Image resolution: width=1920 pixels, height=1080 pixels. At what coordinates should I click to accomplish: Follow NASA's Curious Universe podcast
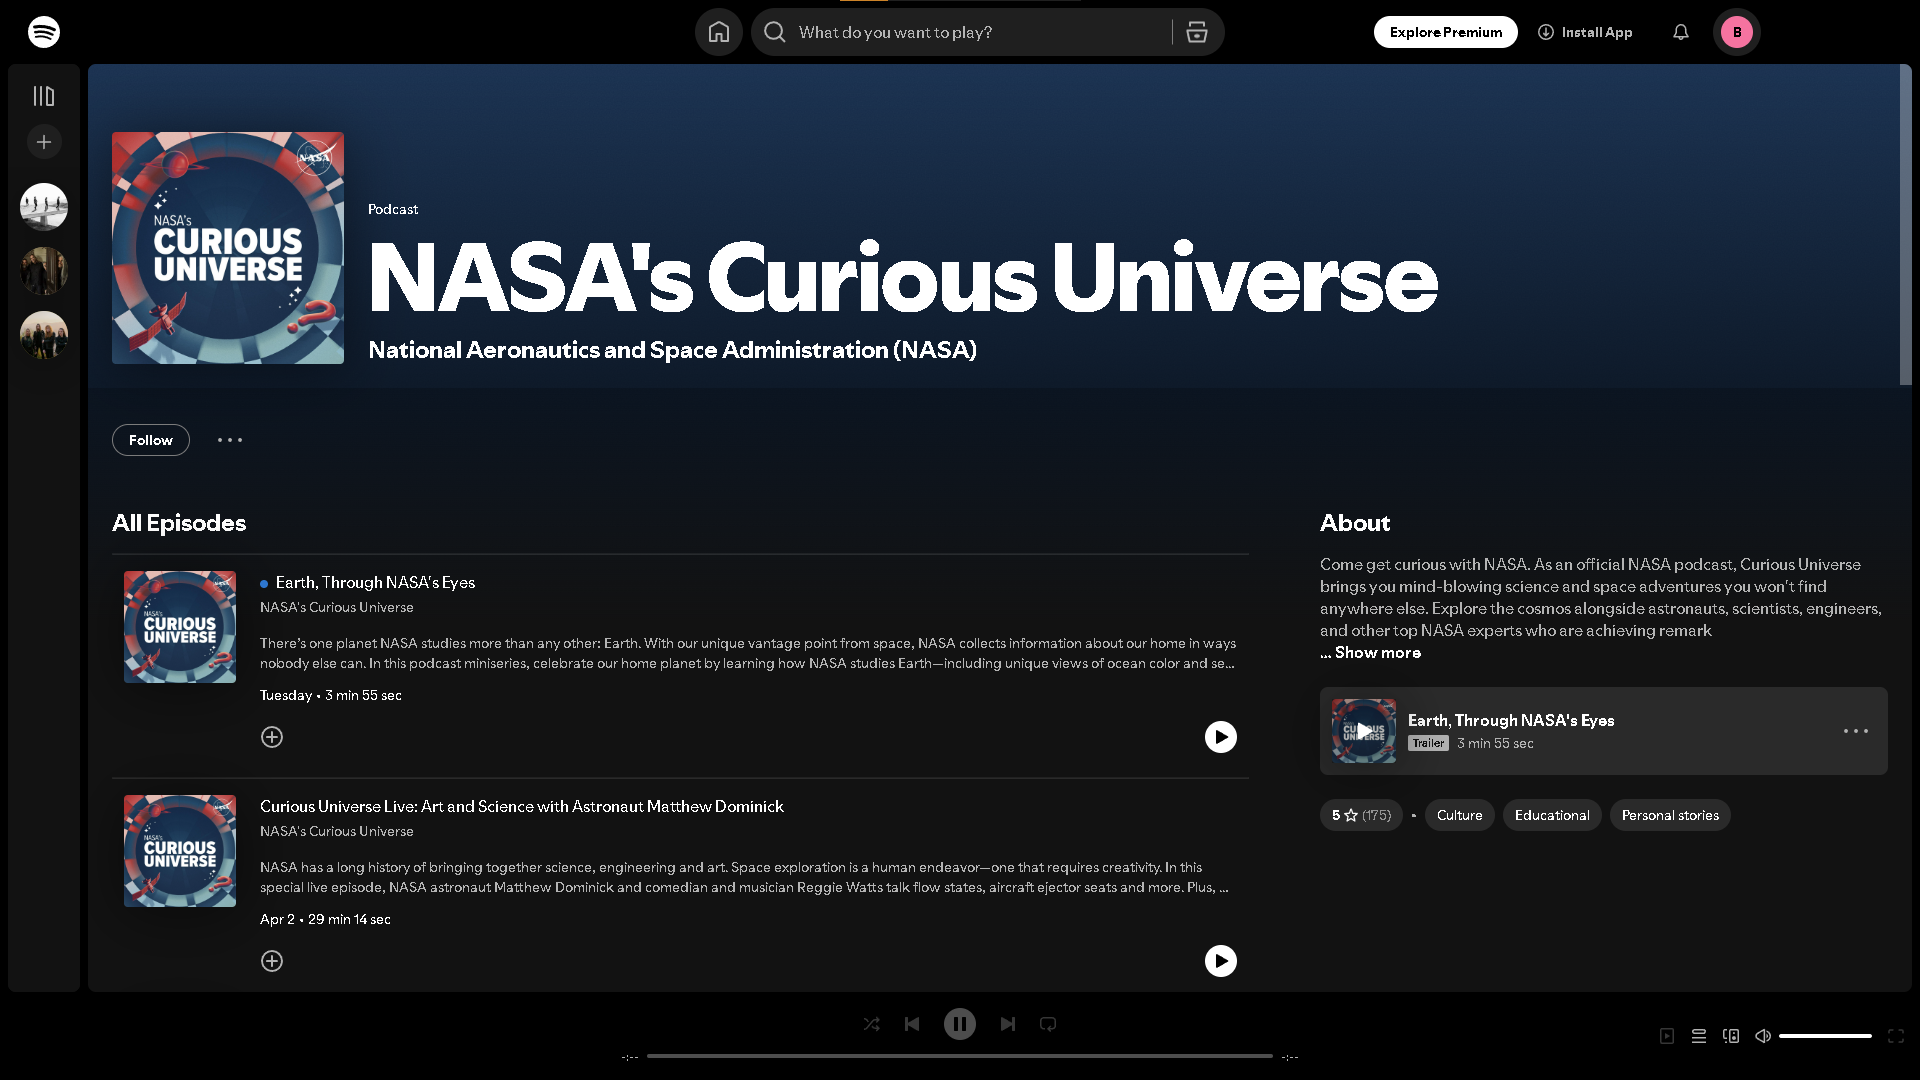[150, 440]
